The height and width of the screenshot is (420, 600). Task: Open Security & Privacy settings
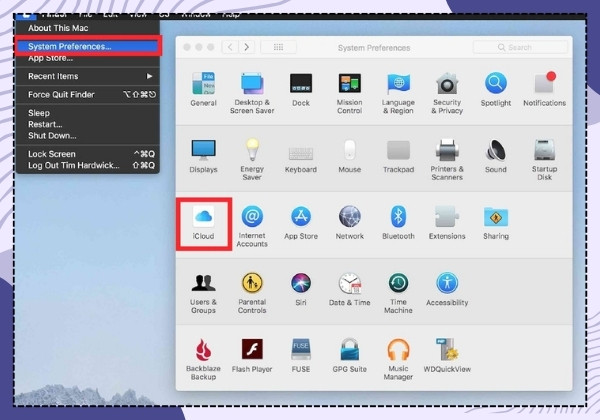coord(447,93)
